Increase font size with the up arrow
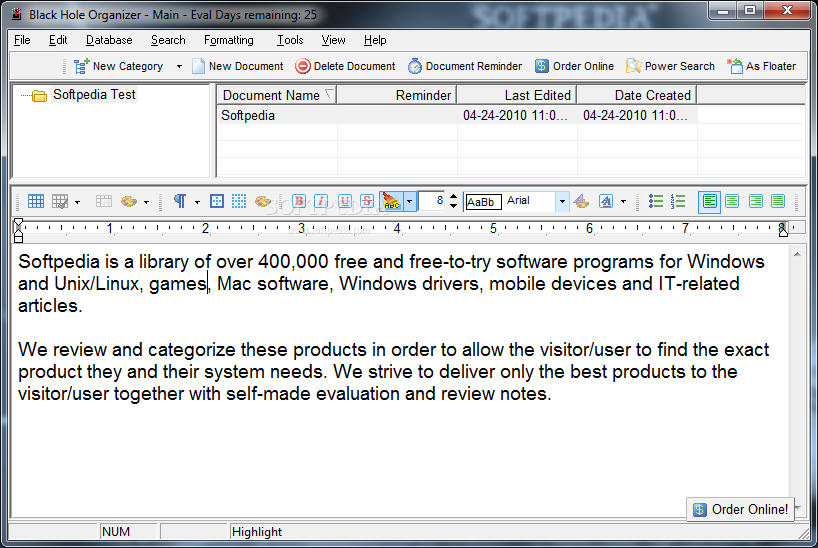 click(453, 197)
